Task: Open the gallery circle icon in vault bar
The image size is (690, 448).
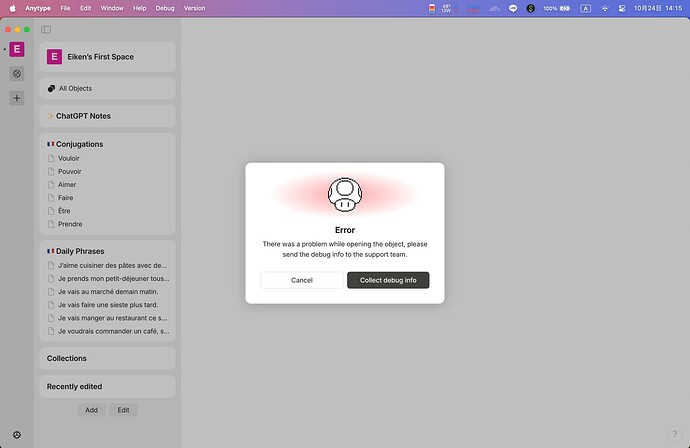Action: [x=17, y=73]
